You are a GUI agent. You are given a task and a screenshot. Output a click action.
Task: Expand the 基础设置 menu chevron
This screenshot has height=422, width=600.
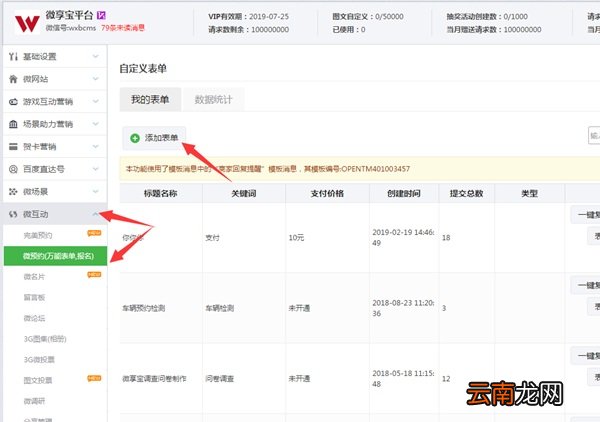point(96,57)
